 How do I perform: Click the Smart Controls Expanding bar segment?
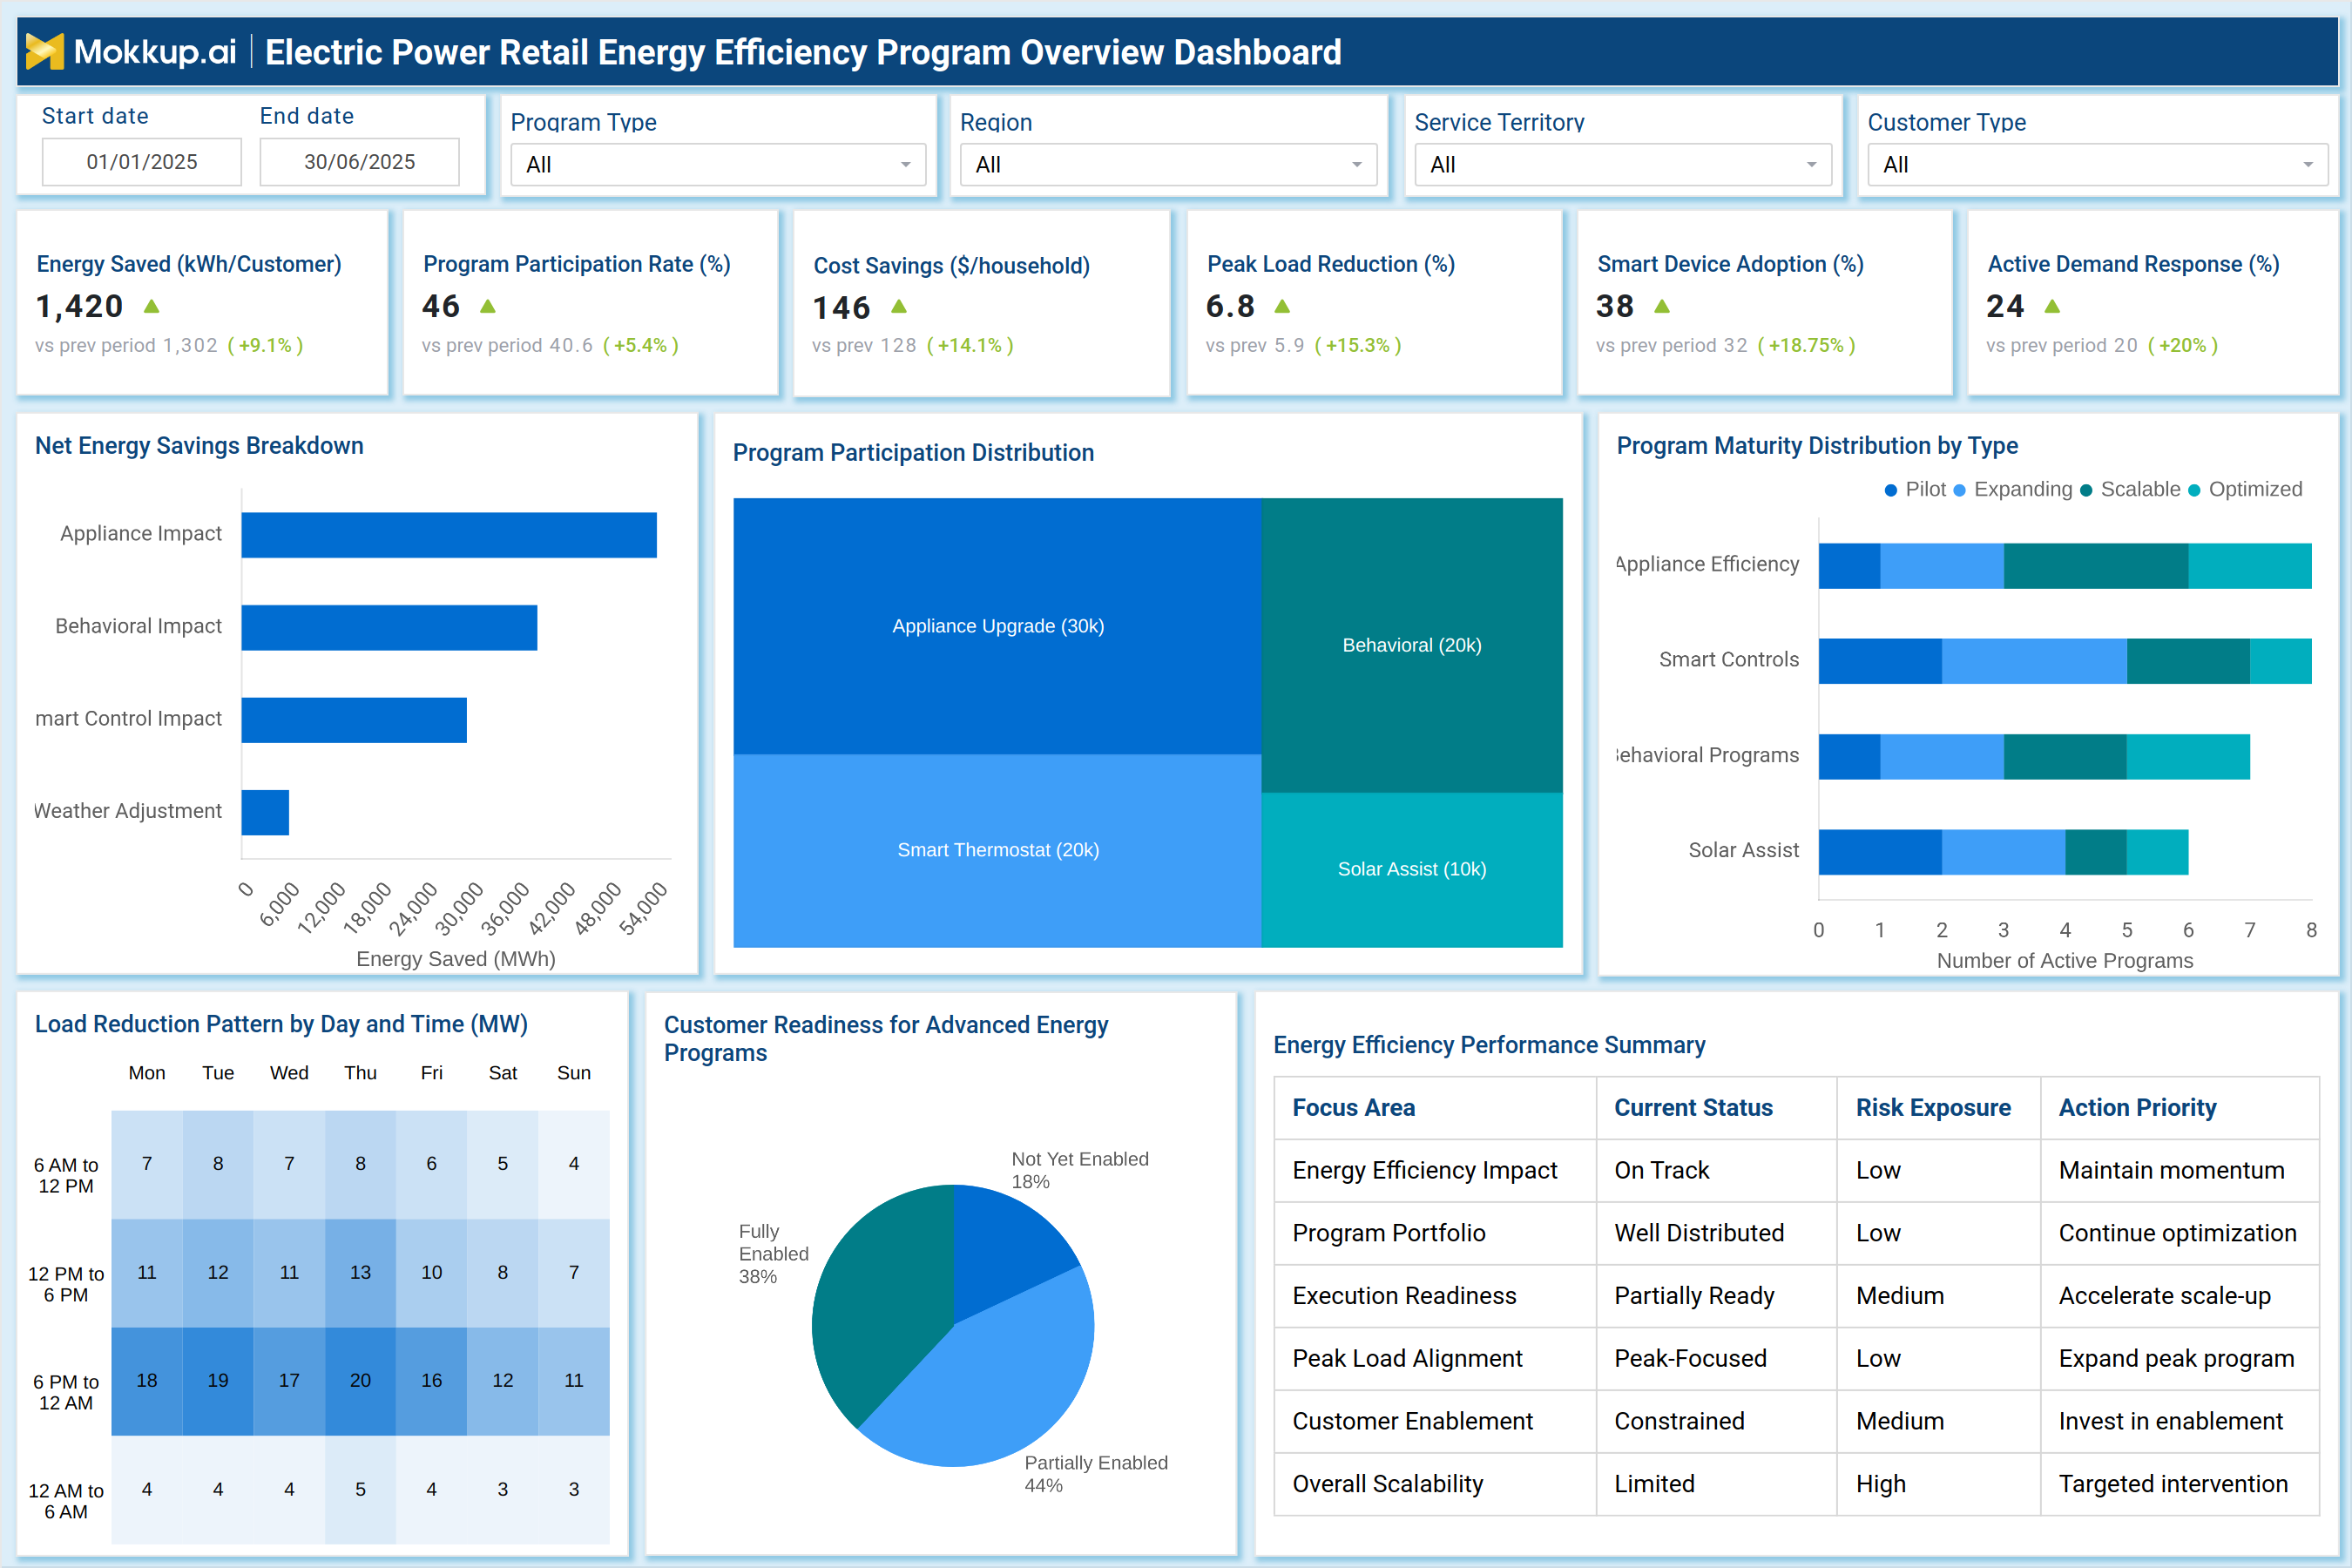point(2034,661)
